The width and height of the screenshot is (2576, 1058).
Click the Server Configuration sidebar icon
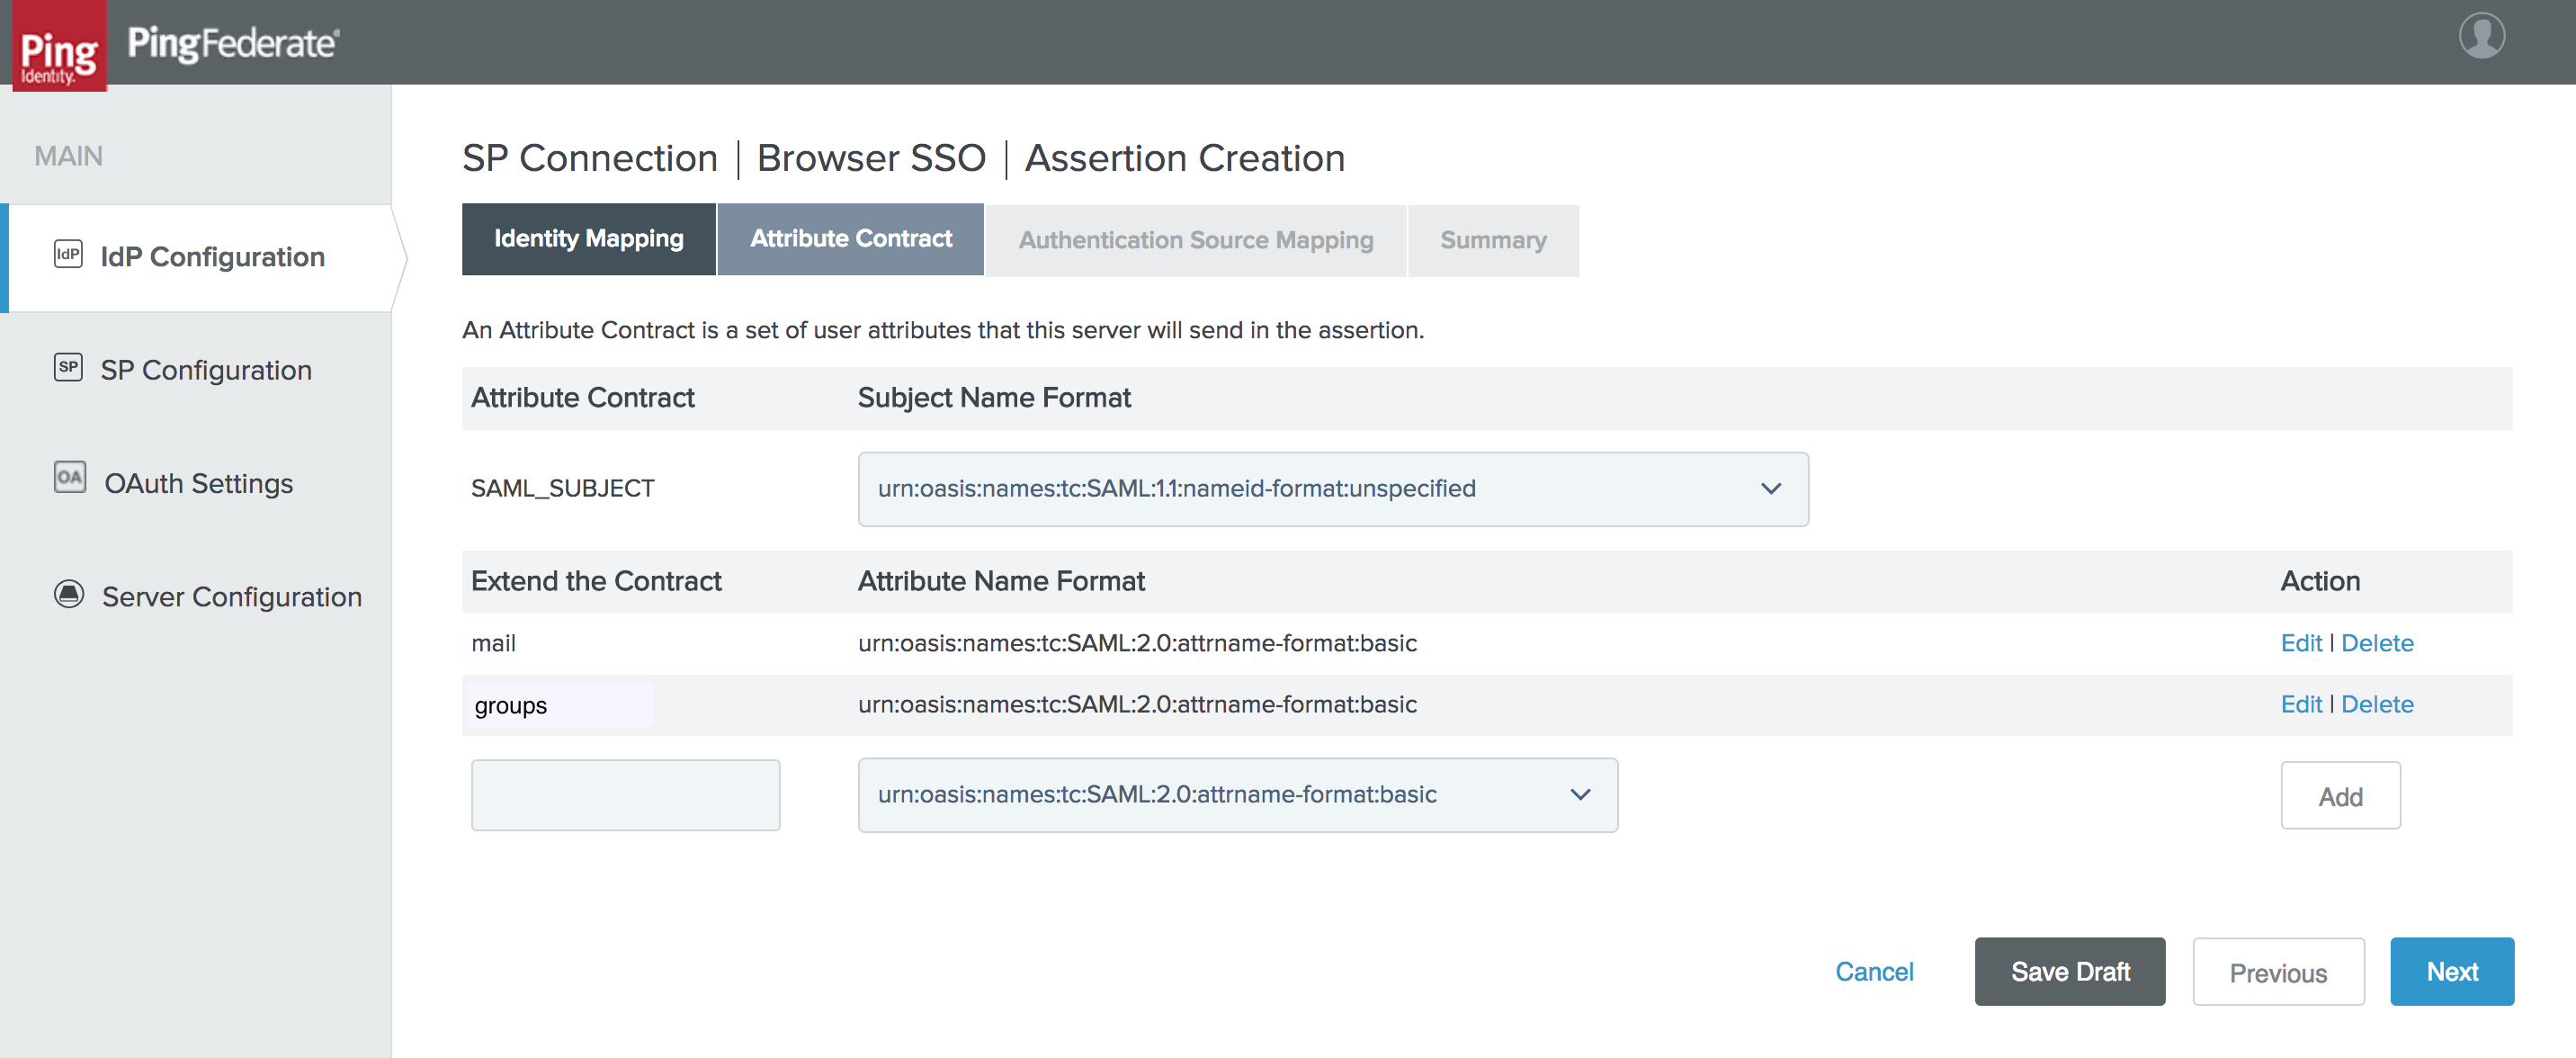click(x=69, y=594)
